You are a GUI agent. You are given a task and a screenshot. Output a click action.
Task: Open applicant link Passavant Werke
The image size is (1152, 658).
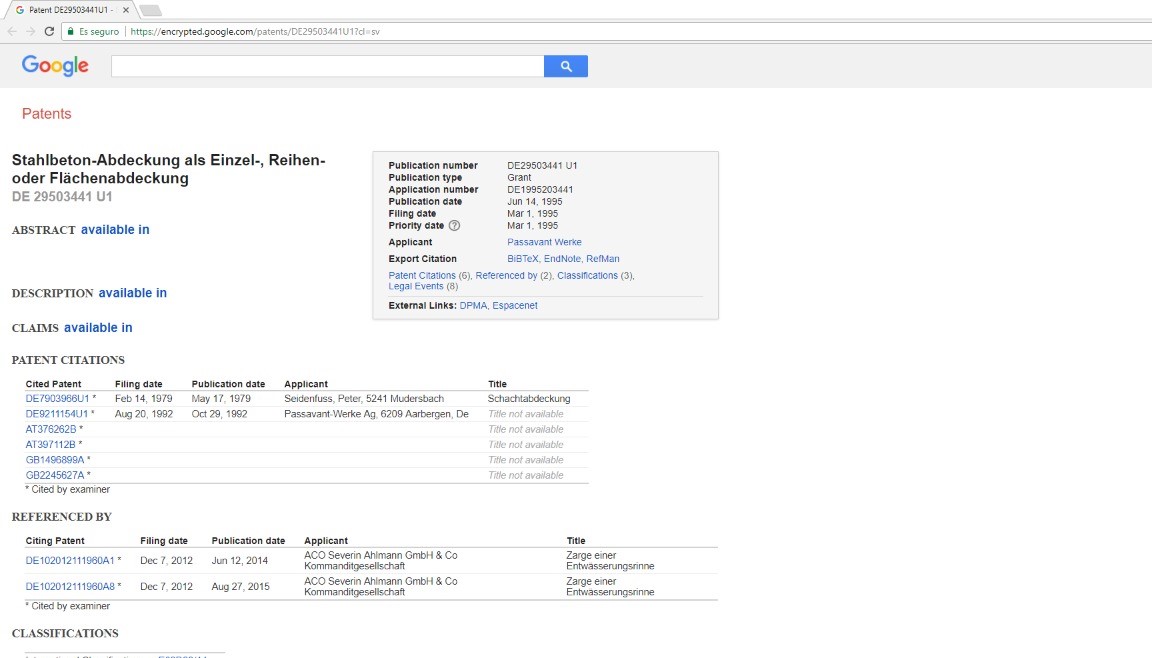coord(544,242)
